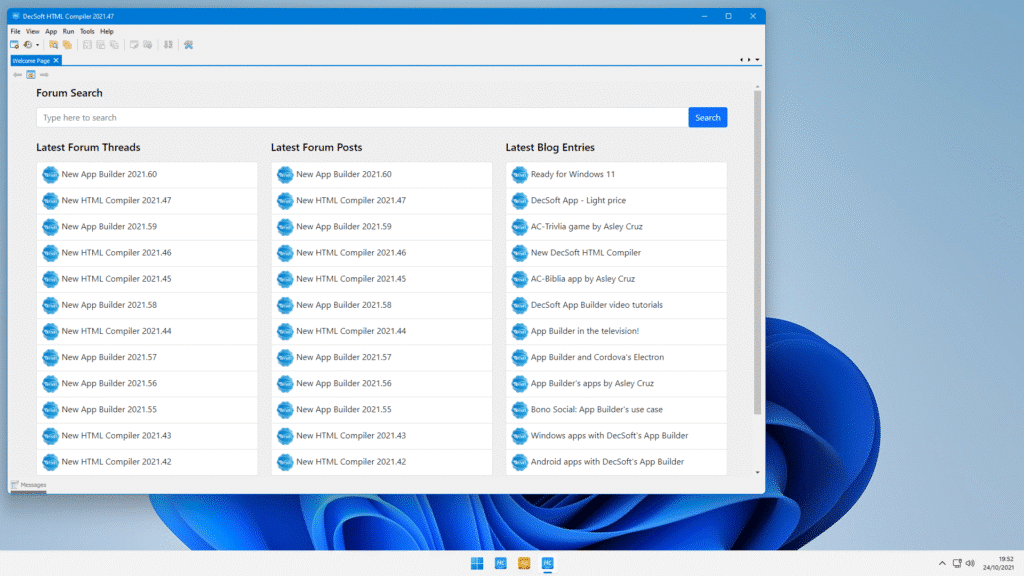Click the open recent file toolbar icon
Screen dimensions: 1024x576
(27, 44)
